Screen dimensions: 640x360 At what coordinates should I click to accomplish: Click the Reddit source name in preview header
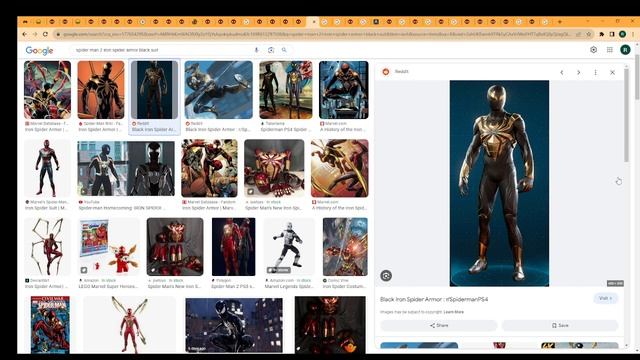pyautogui.click(x=402, y=71)
